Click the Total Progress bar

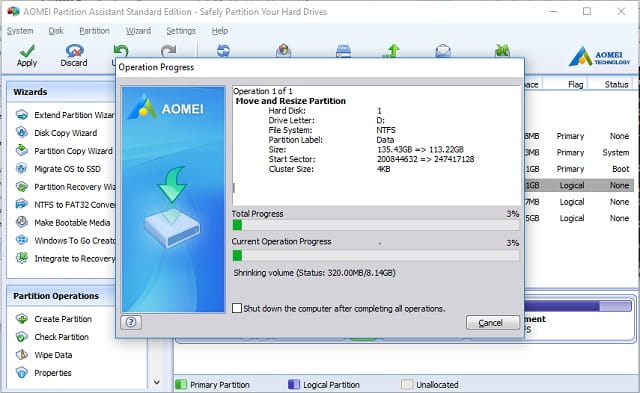376,225
